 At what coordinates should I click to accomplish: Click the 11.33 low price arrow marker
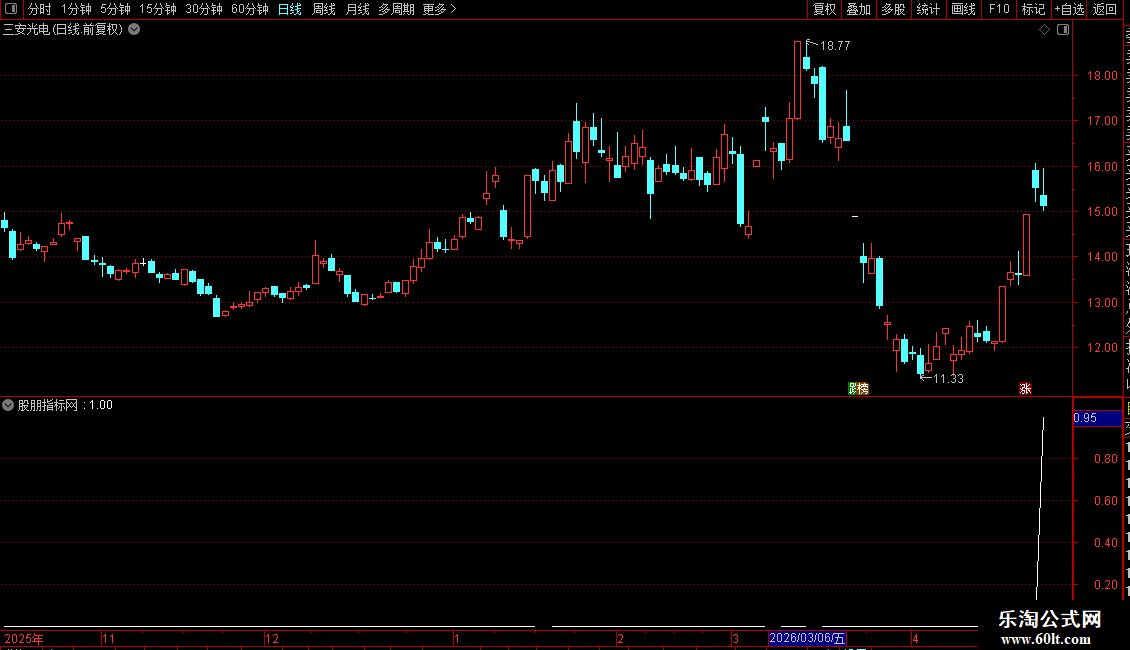coord(942,378)
